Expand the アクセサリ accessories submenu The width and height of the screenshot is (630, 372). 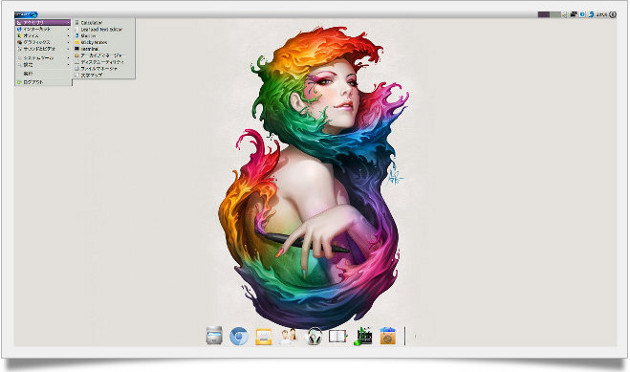click(x=43, y=23)
